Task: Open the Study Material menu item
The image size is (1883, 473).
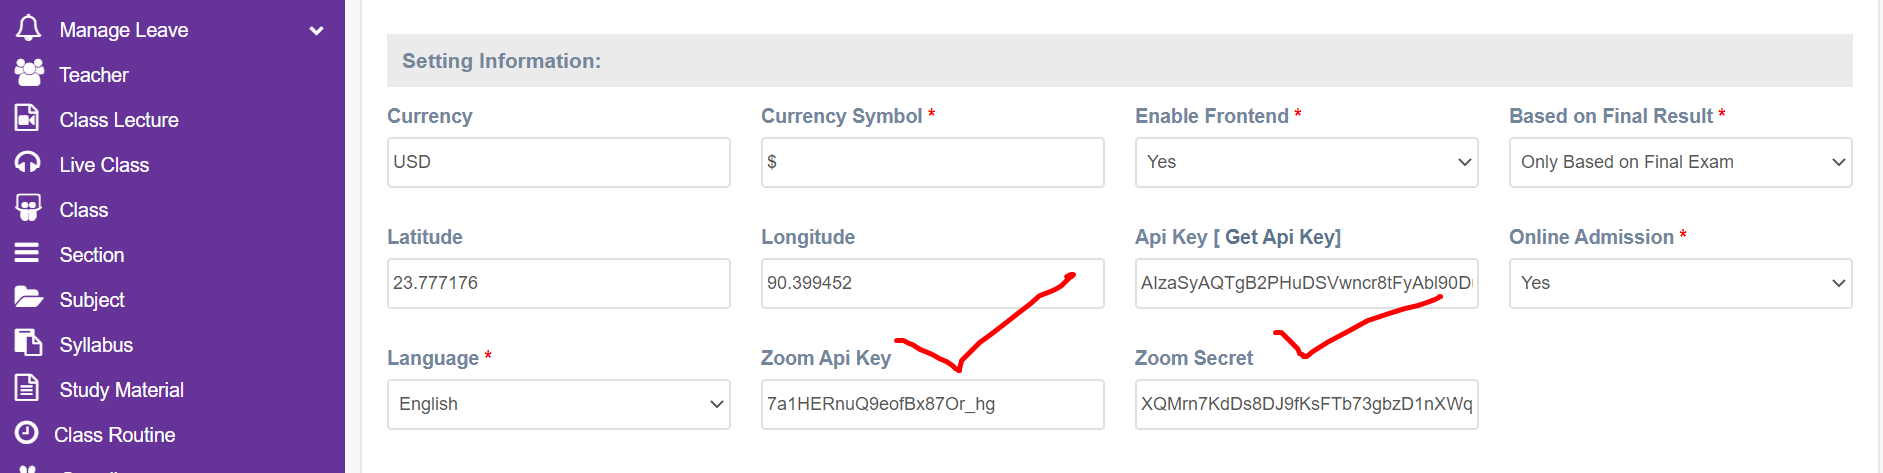Action: point(121,390)
